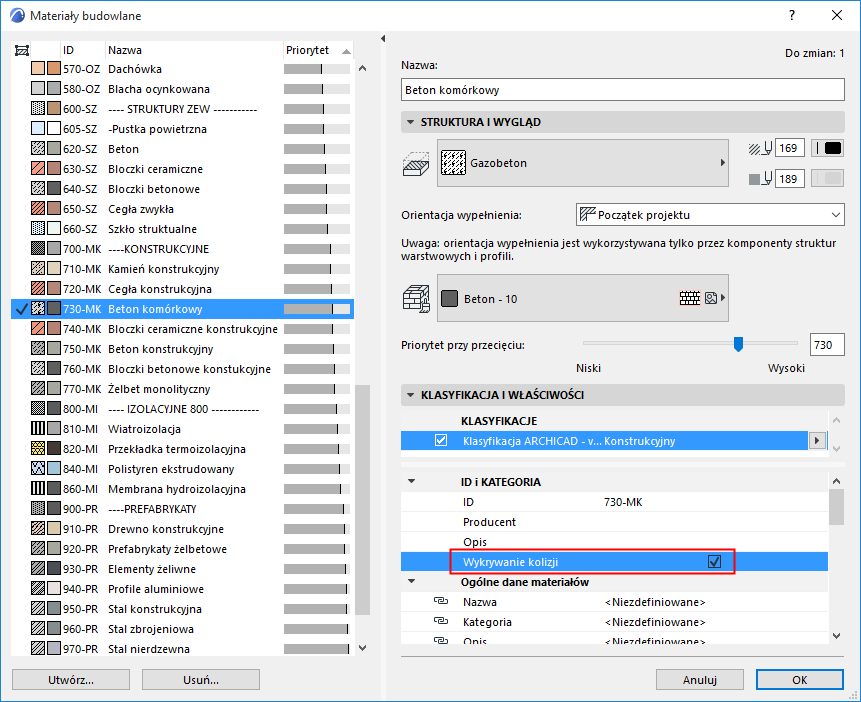861x702 pixels.
Task: Click the Priorytet przy przecięciu slider handle
Action: 739,344
